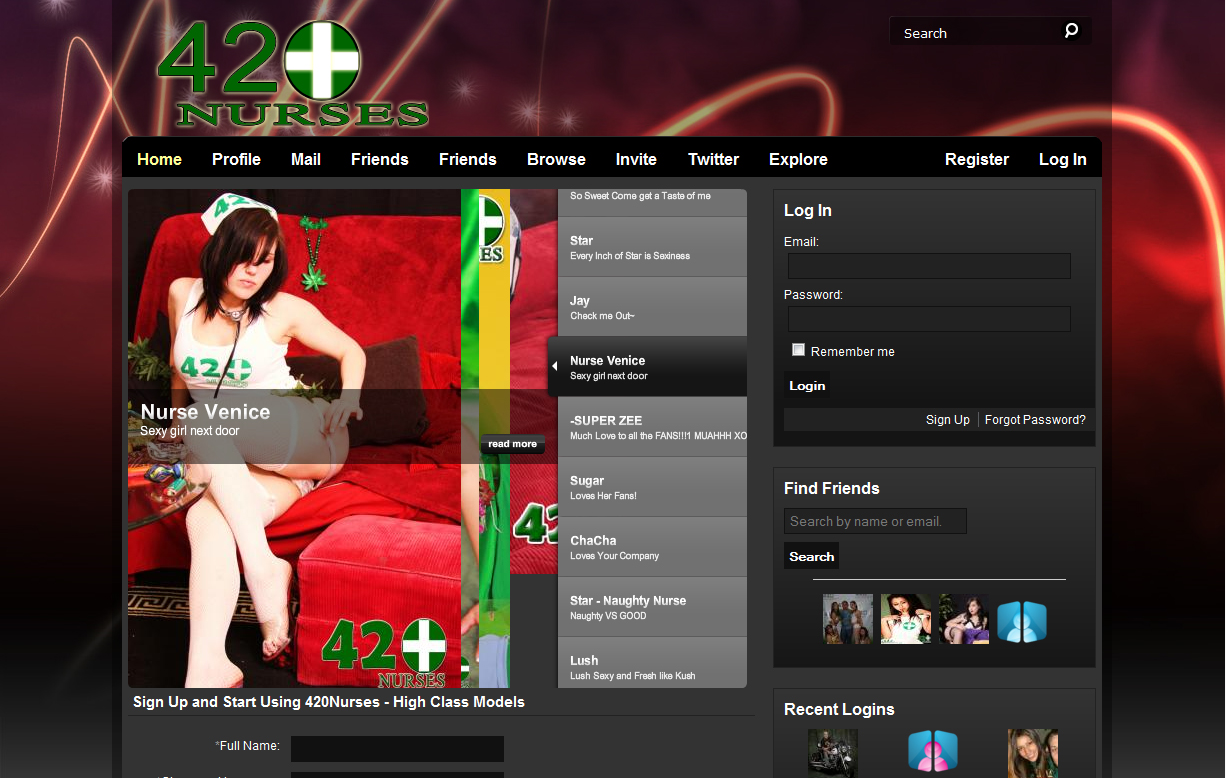
Task: Click the search magnifier icon
Action: [x=1071, y=31]
